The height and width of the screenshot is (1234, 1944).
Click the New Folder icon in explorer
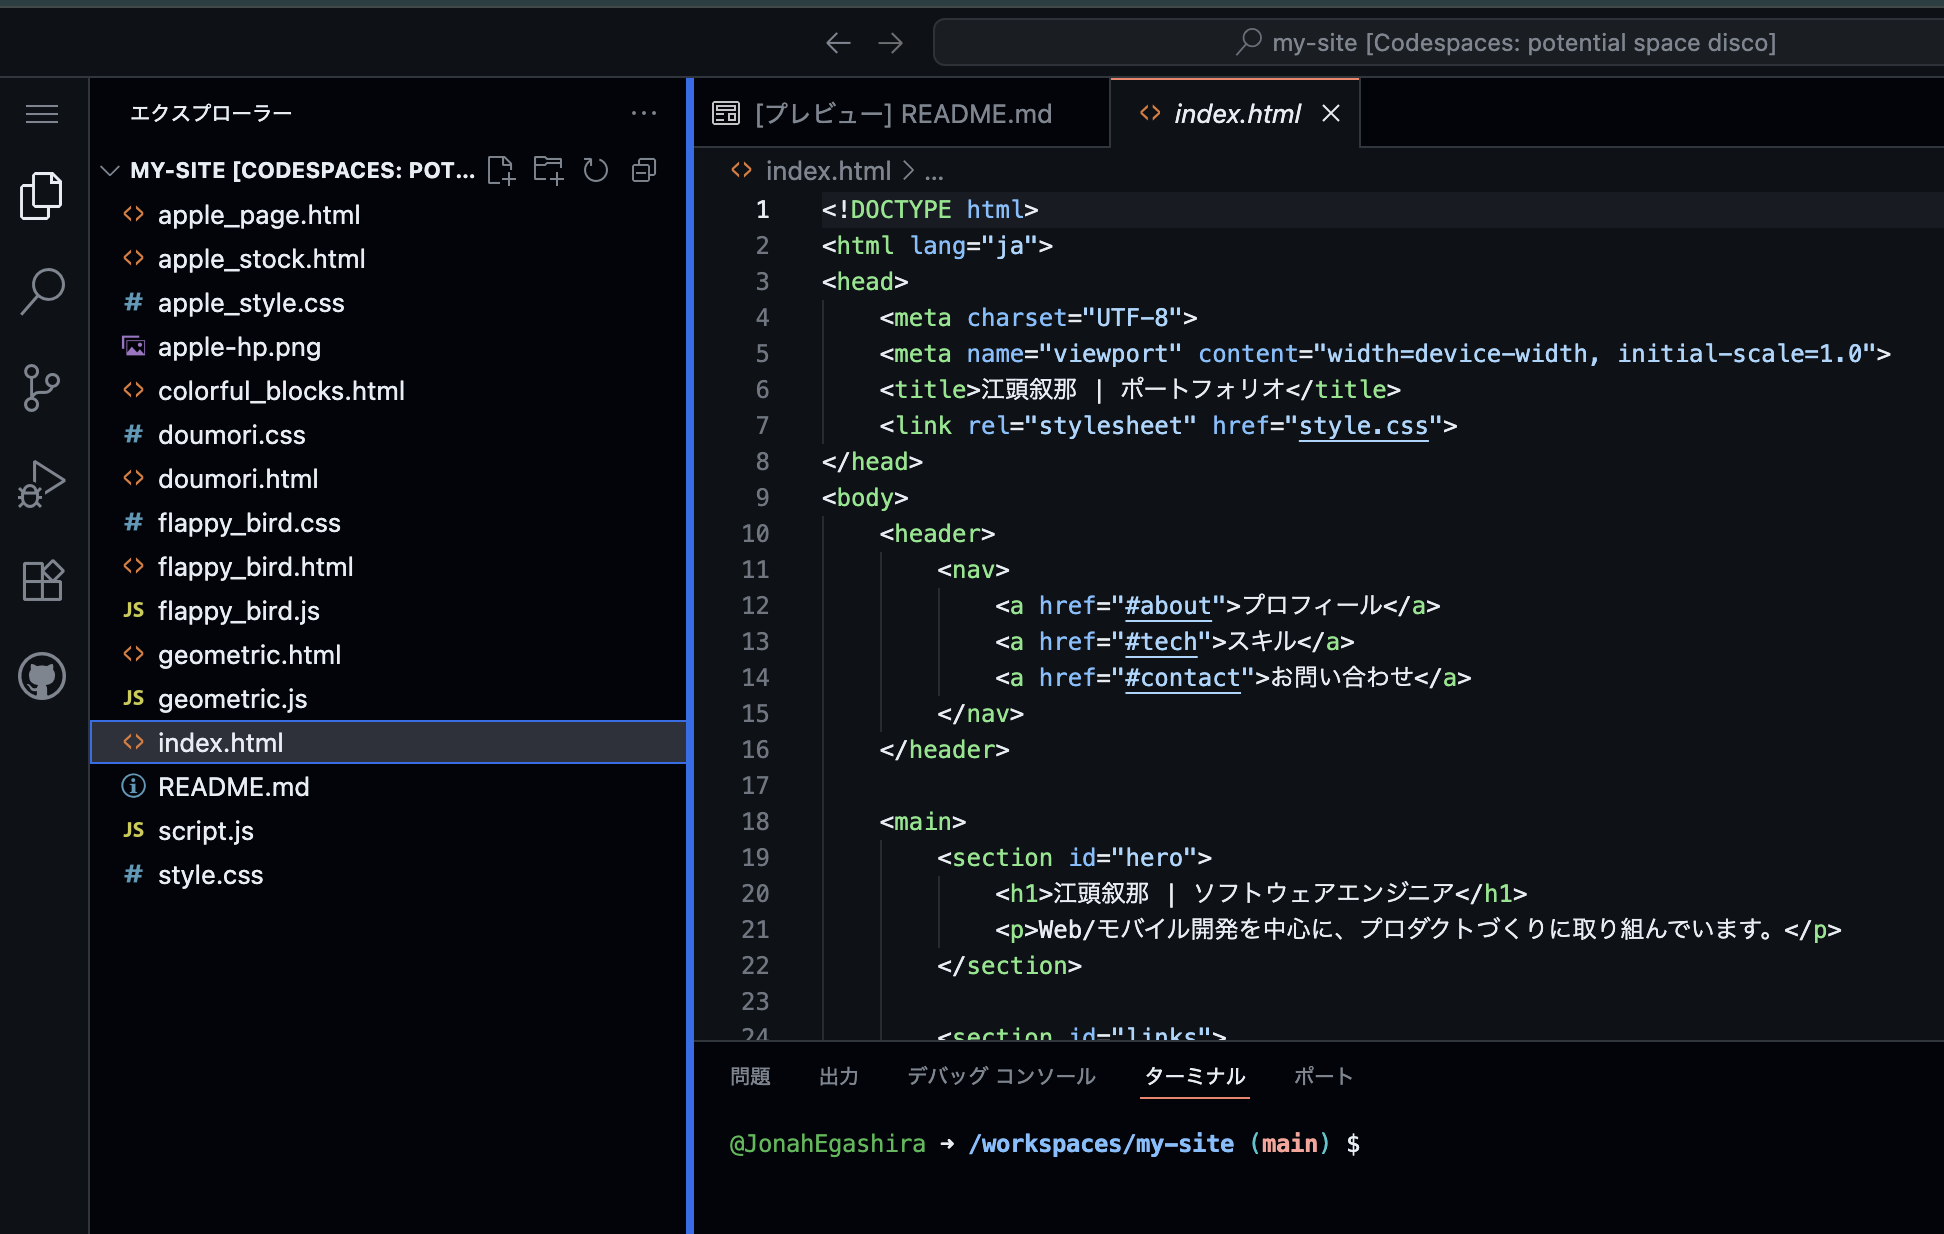tap(548, 170)
